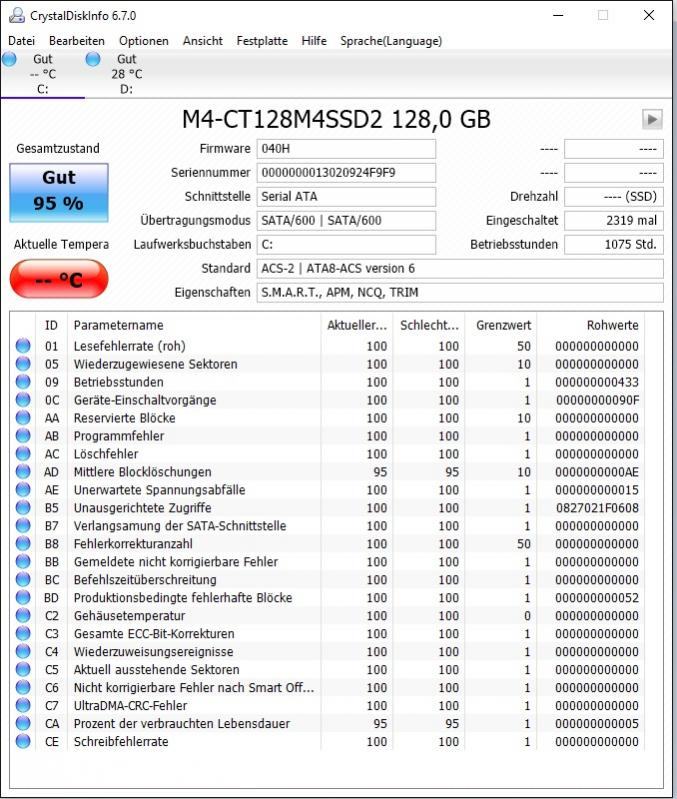Click status icon for Gehäusetemperatur

(23, 616)
